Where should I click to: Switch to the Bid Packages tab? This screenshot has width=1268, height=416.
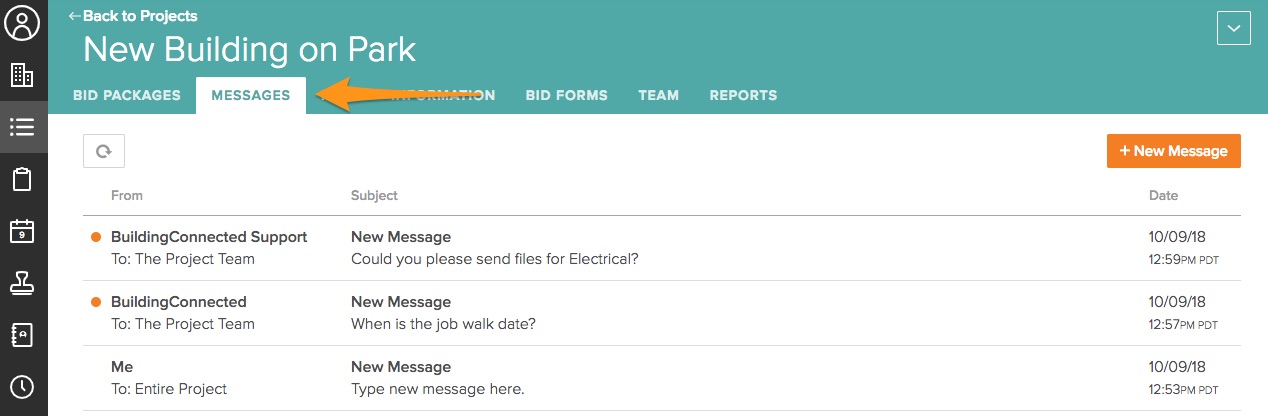(127, 96)
